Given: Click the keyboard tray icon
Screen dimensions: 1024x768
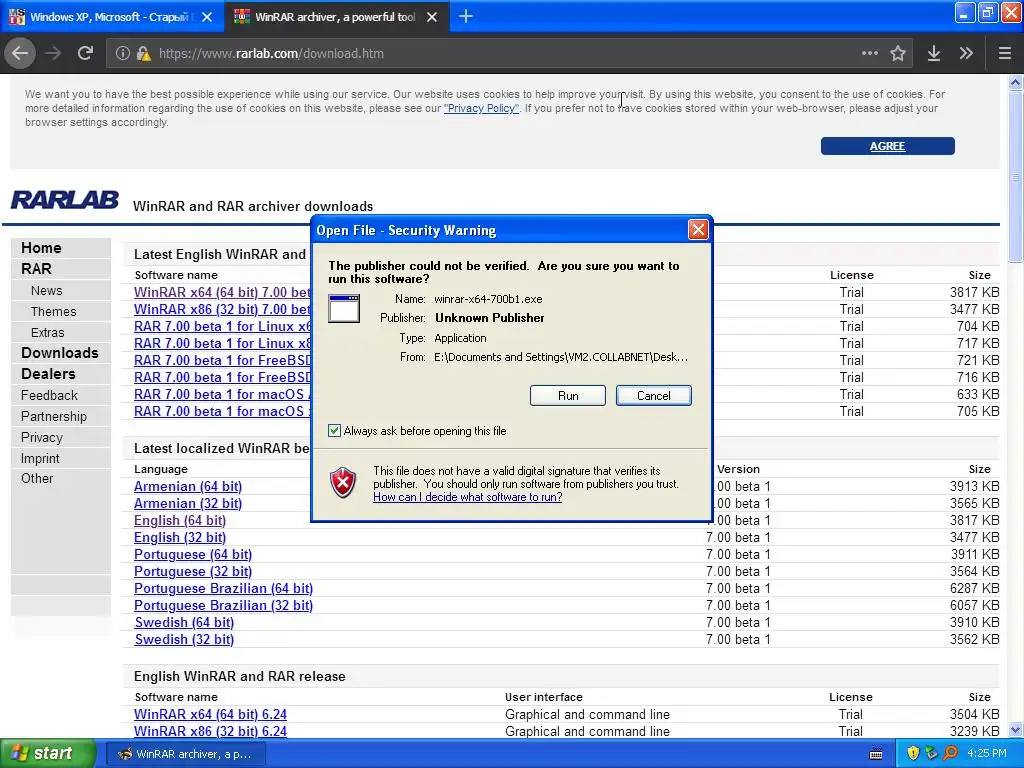Looking at the screenshot, I should coord(876,754).
